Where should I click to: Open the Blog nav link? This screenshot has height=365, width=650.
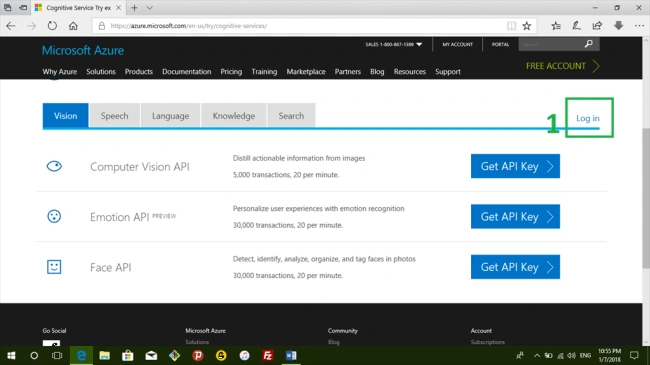tap(377, 72)
